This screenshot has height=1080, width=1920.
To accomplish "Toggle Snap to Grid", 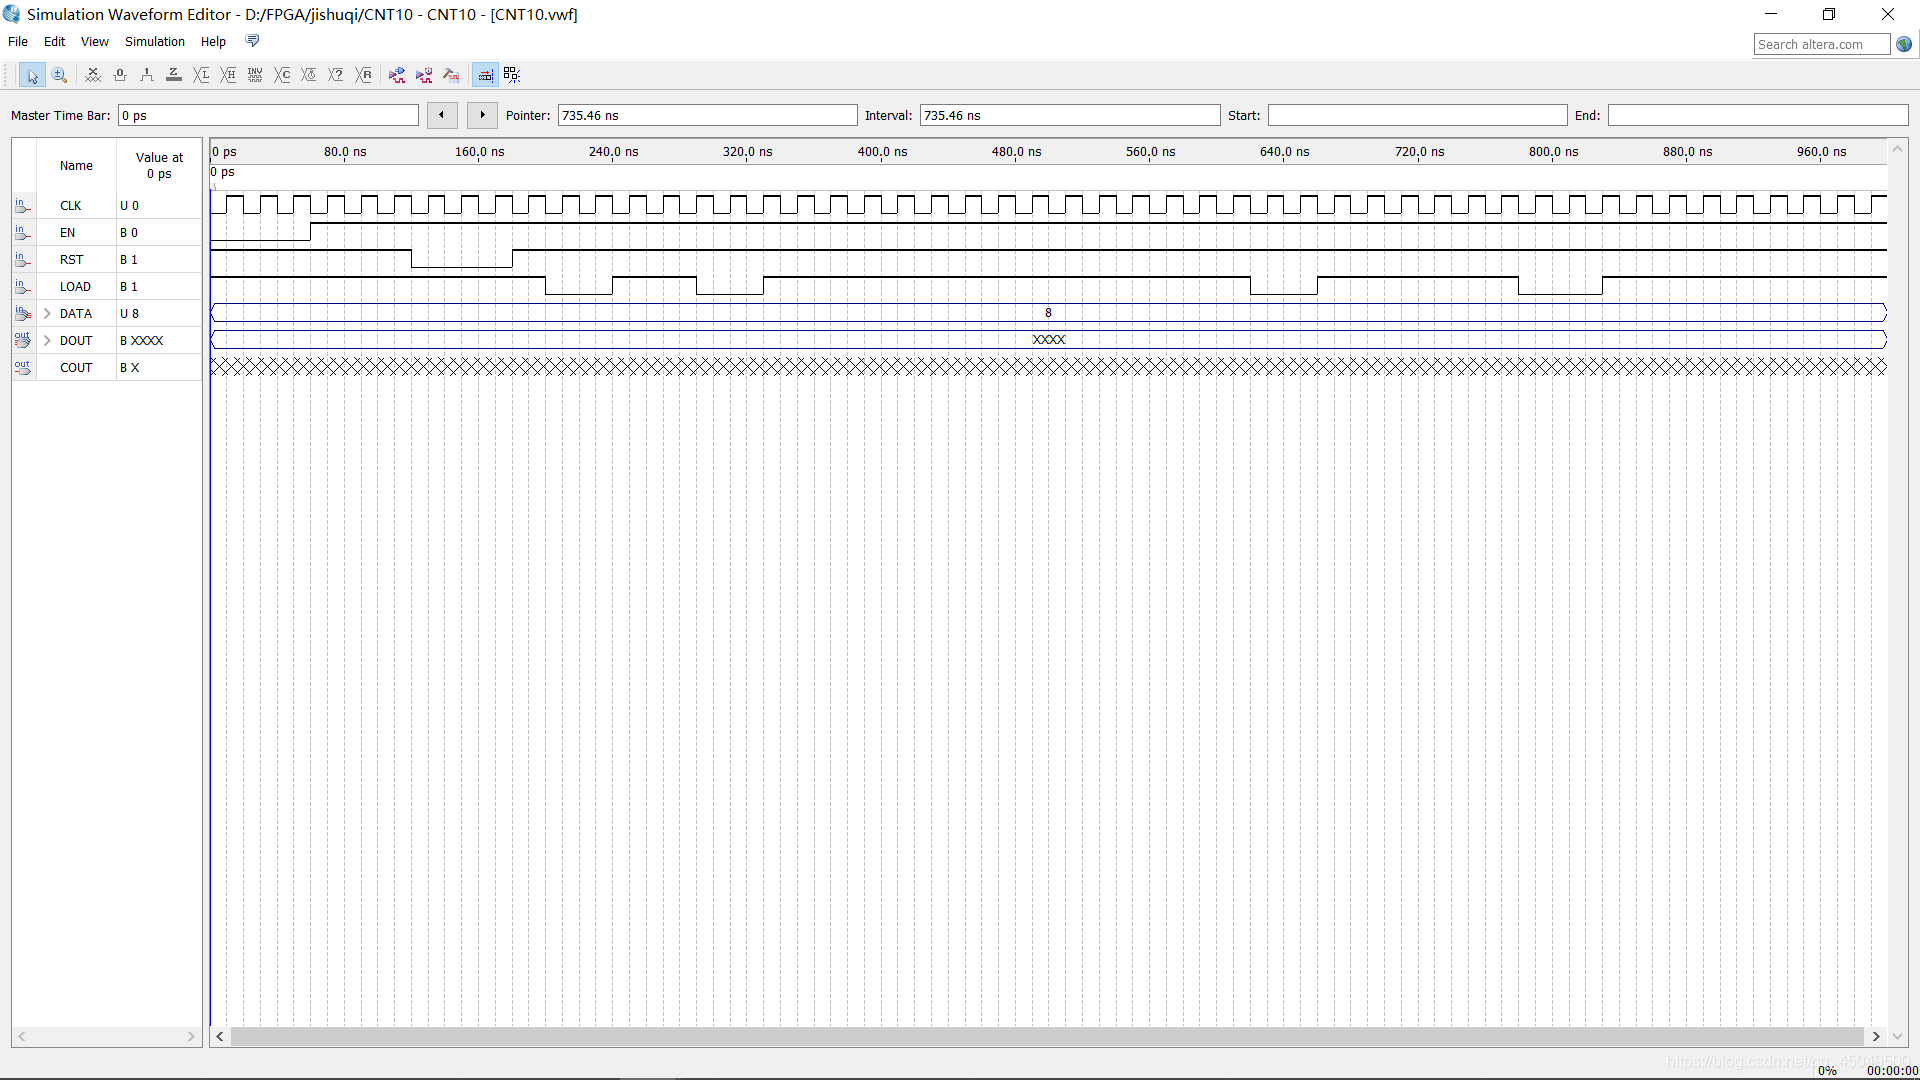I will tap(485, 75).
